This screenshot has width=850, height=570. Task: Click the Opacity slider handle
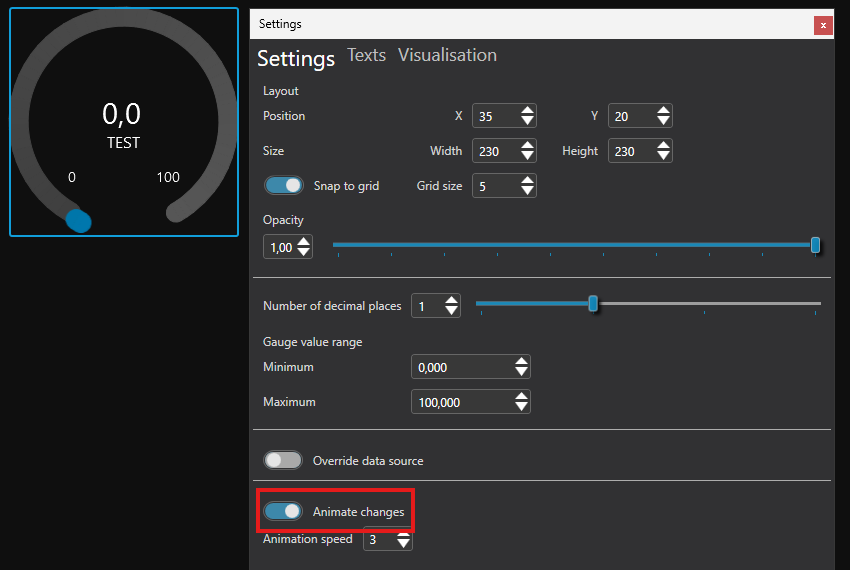click(x=816, y=245)
